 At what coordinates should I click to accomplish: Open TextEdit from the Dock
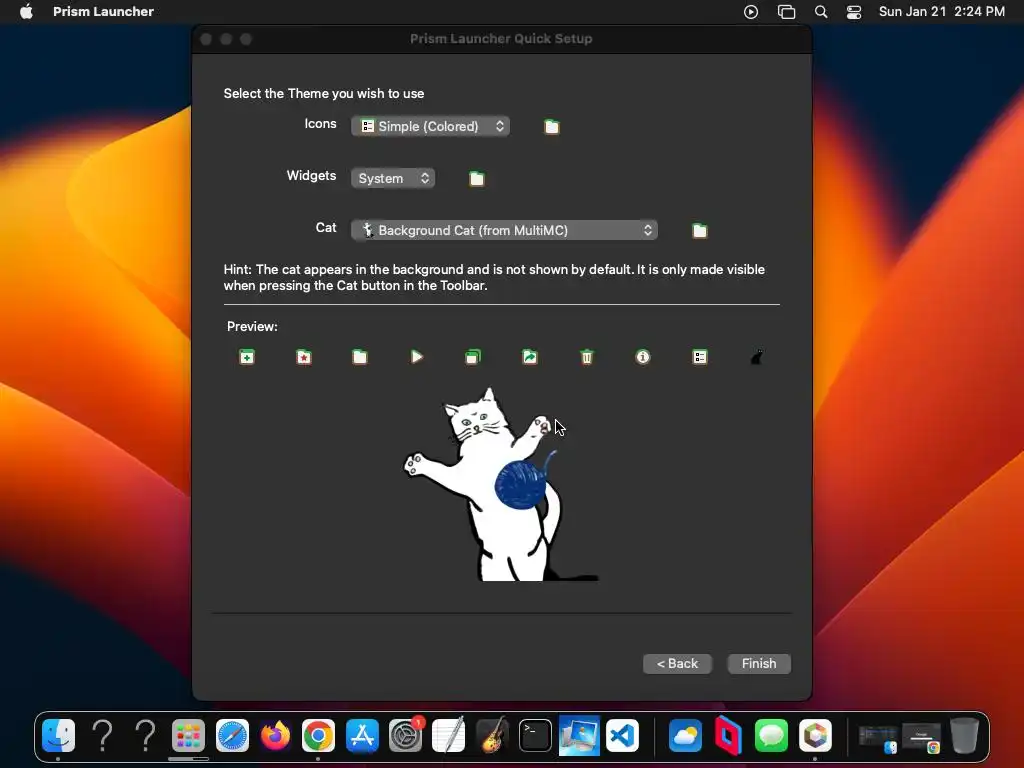click(x=449, y=736)
